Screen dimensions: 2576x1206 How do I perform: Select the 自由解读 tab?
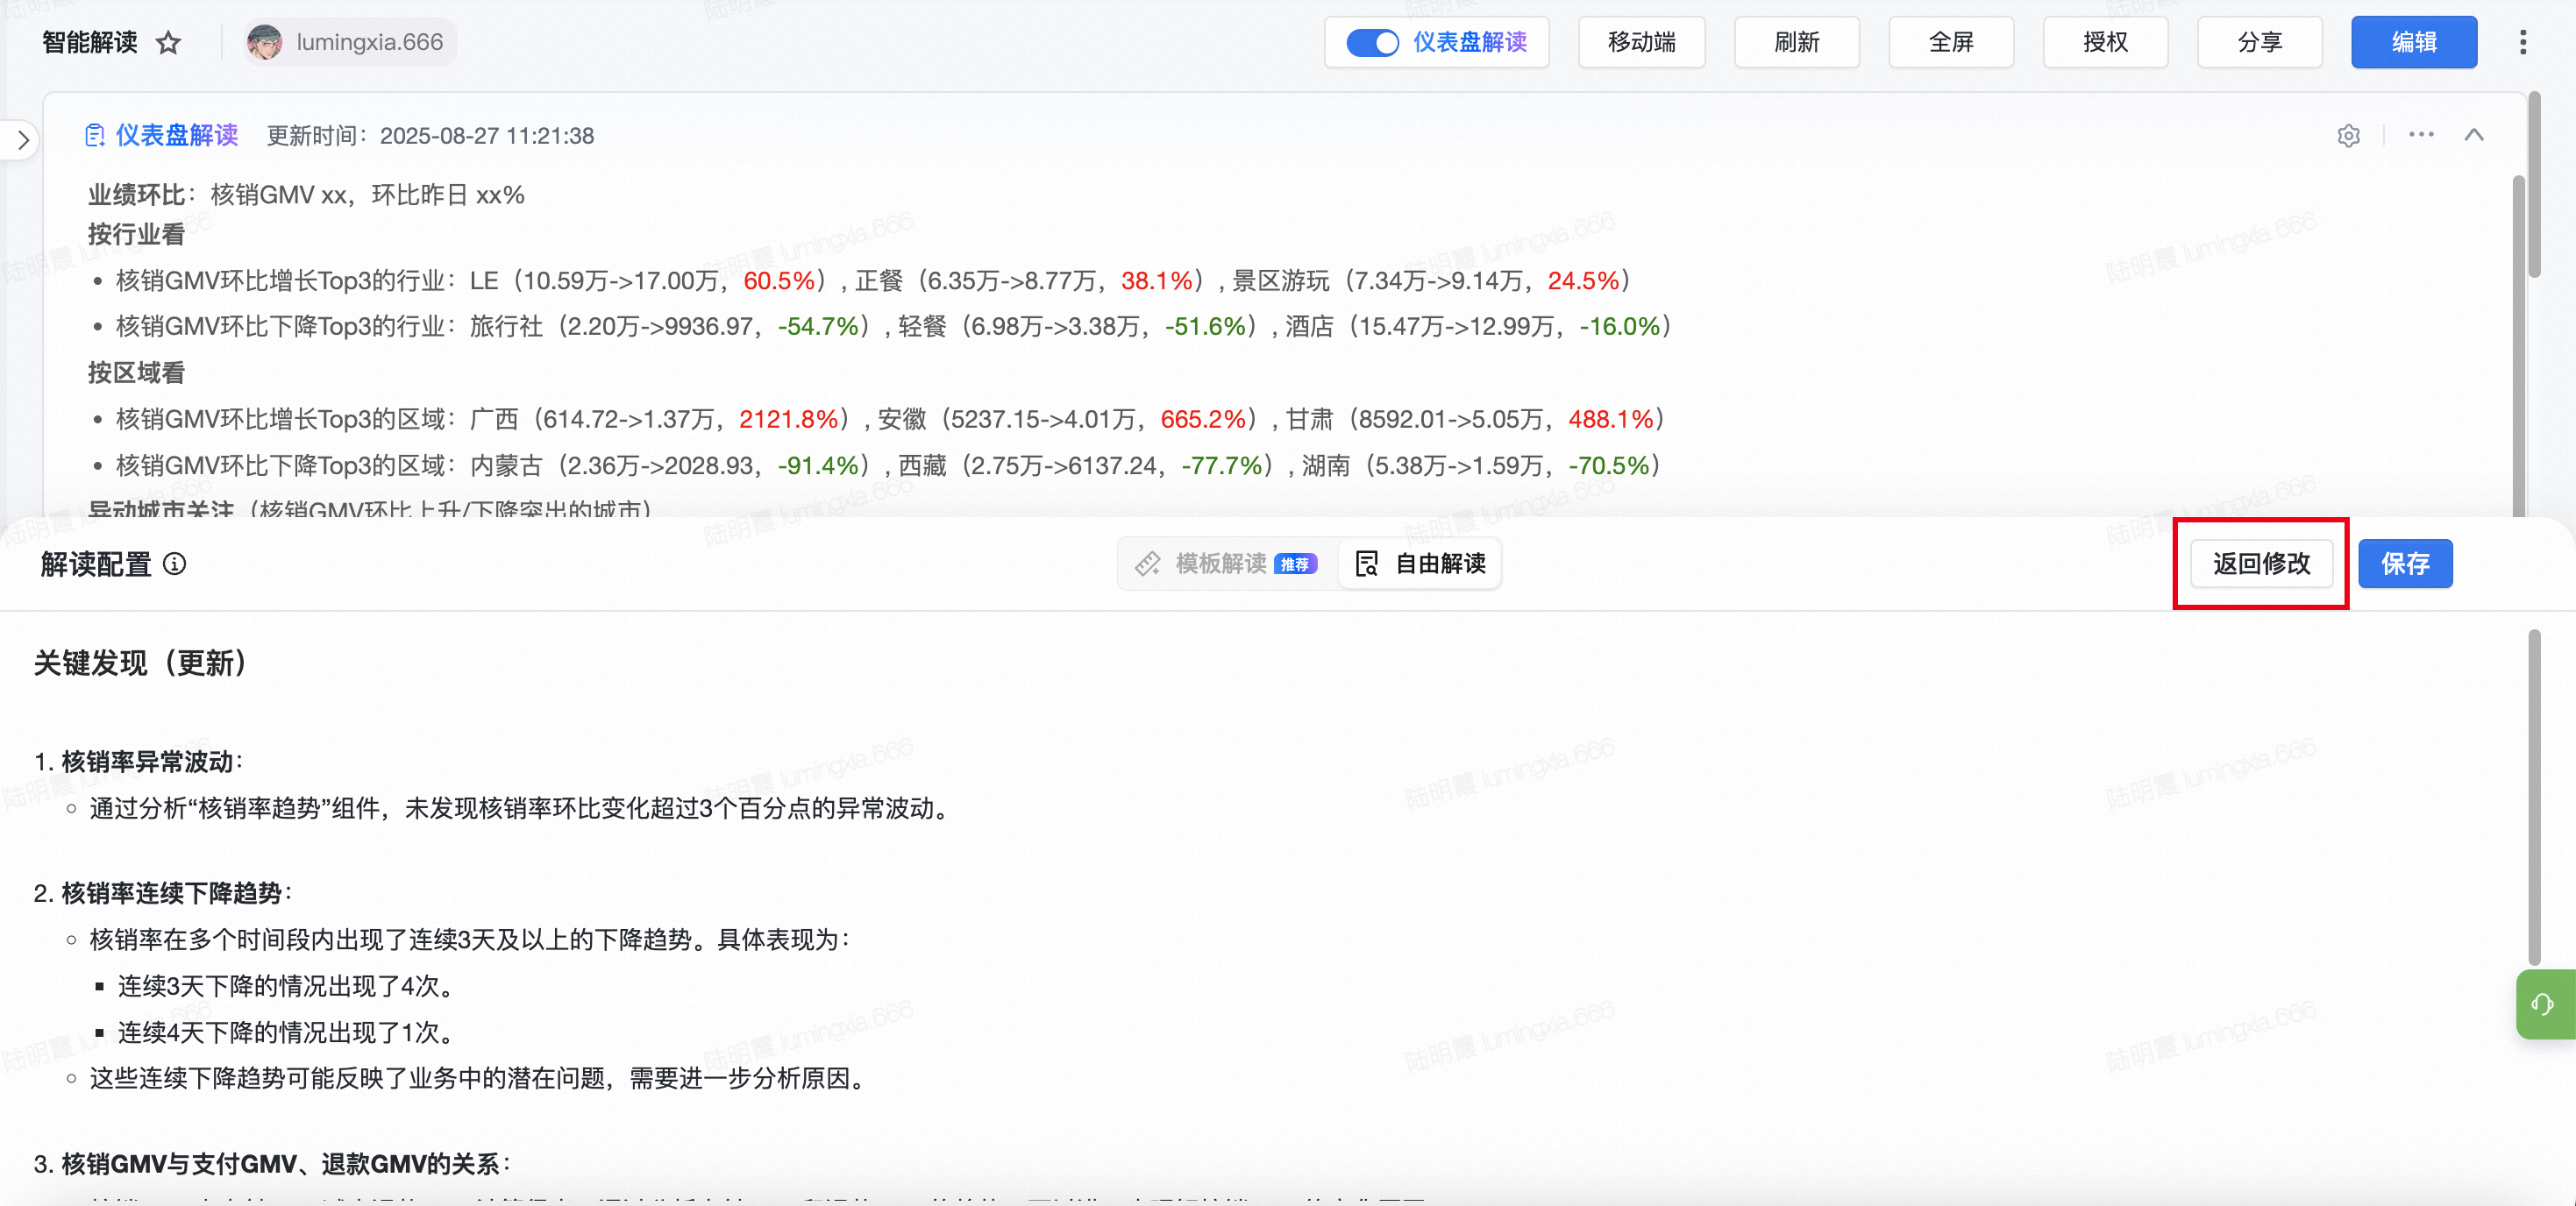click(1420, 564)
